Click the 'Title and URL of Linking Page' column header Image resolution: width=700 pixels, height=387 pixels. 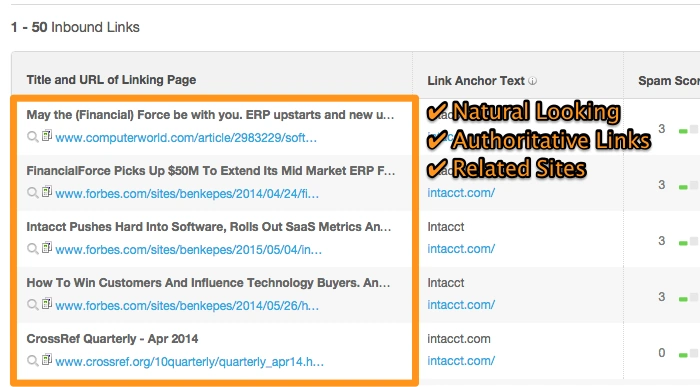tap(111, 80)
